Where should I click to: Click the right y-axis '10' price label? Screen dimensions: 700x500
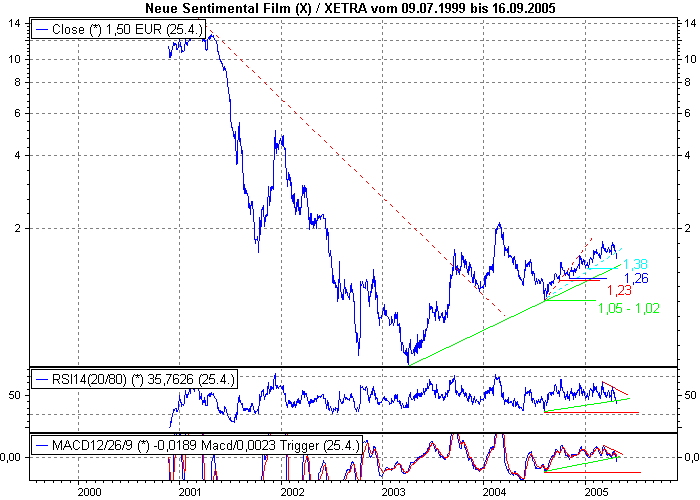coord(690,59)
